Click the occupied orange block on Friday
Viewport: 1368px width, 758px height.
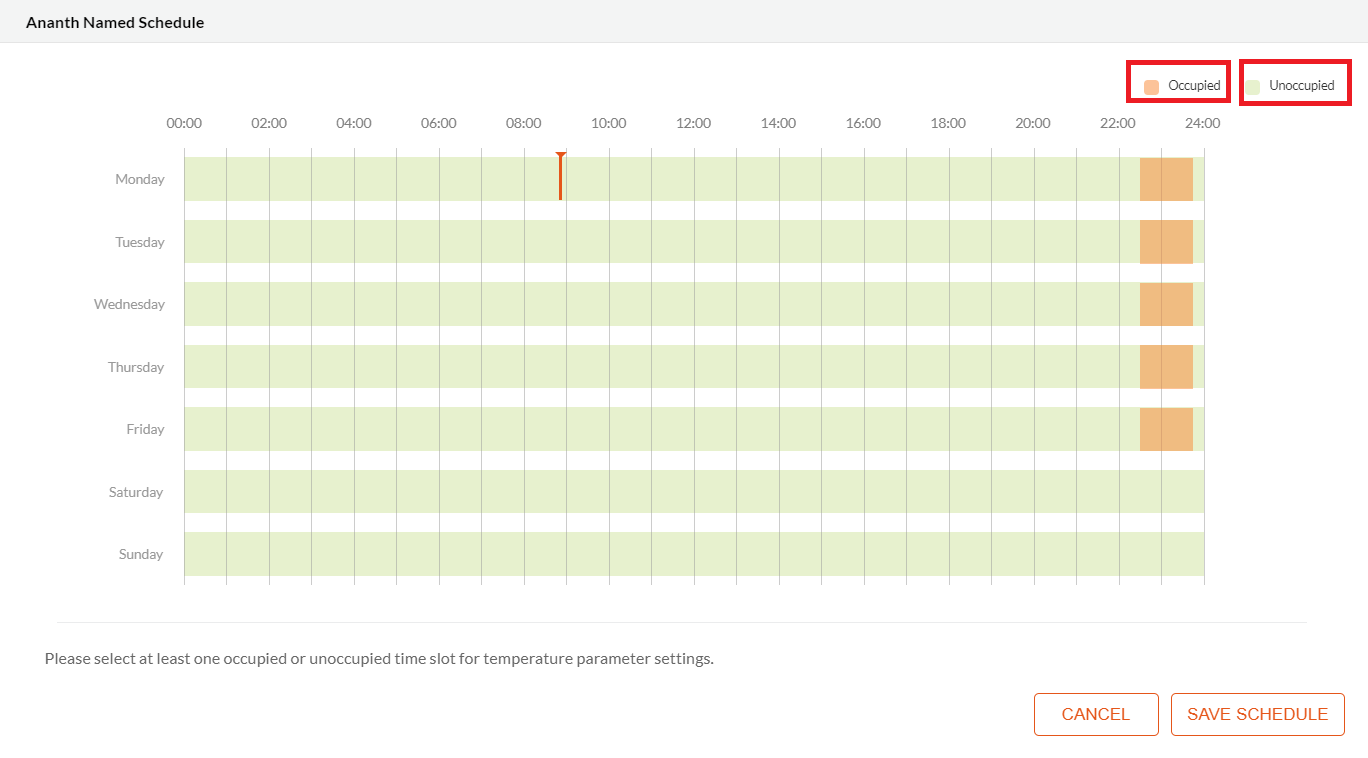[x=1167, y=429]
